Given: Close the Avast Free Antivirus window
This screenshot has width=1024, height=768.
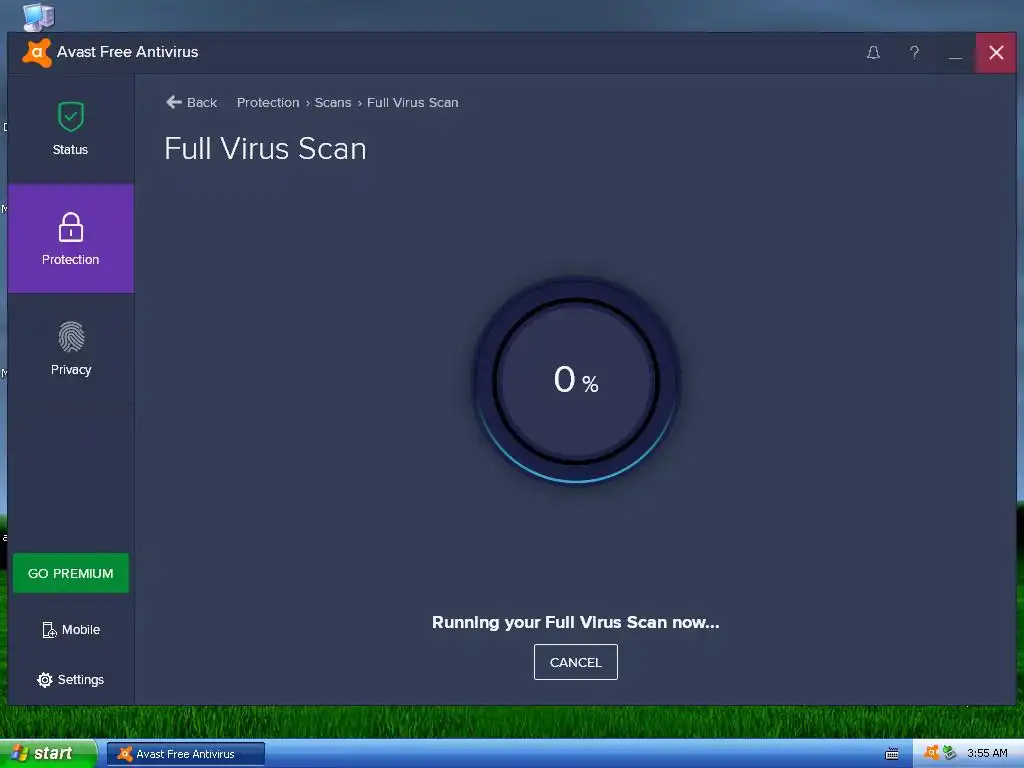Looking at the screenshot, I should (996, 53).
